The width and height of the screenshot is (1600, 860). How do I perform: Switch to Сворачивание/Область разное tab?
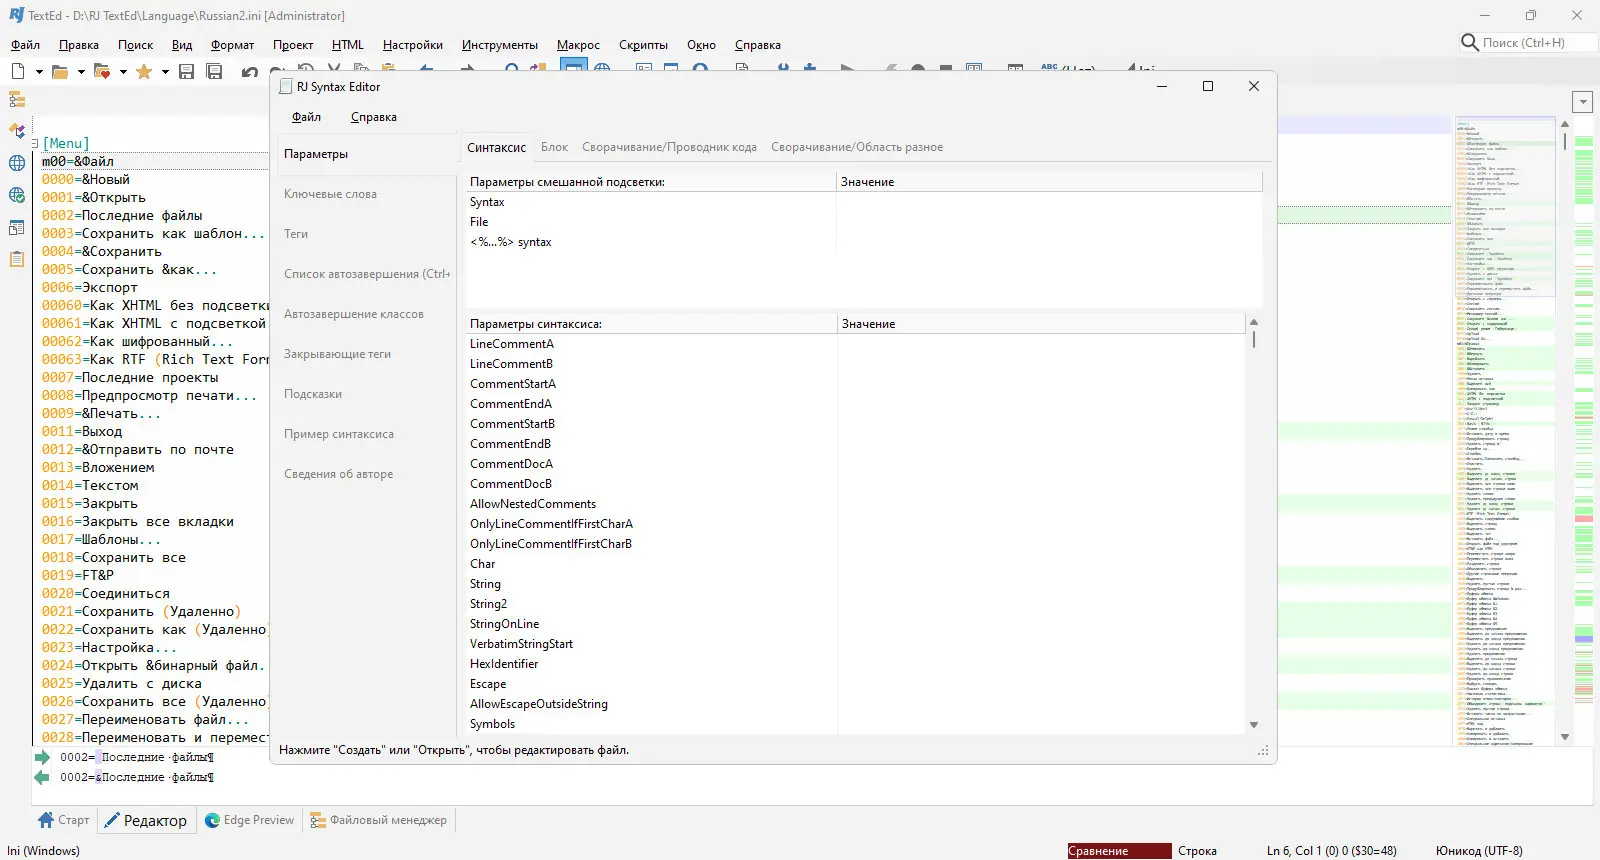point(857,147)
